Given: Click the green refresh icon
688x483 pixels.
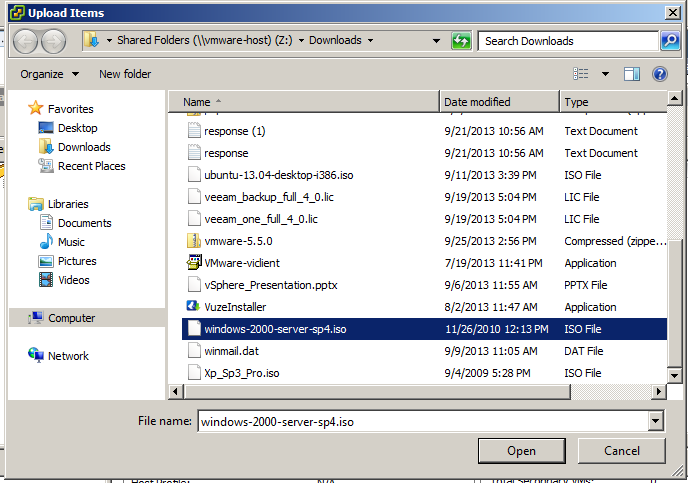Looking at the screenshot, I should pos(461,41).
